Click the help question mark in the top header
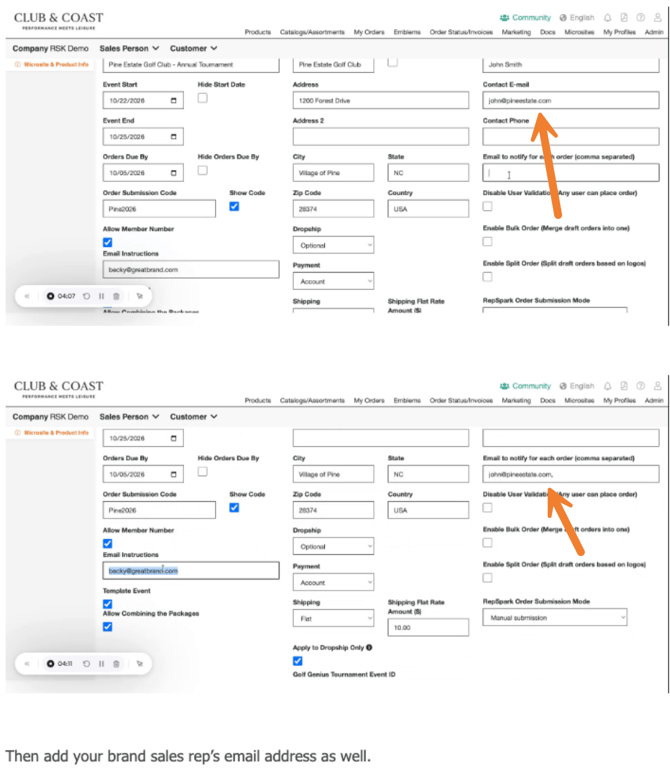Screen dimensions: 670x770 [x=640, y=17]
